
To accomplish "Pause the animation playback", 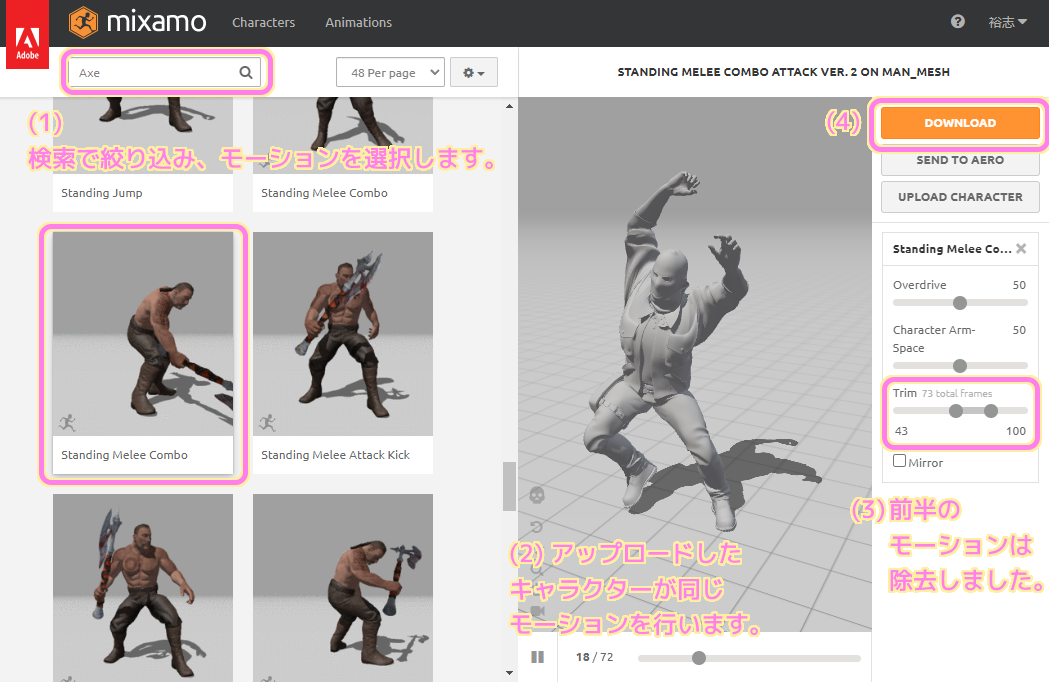I will click(537, 657).
